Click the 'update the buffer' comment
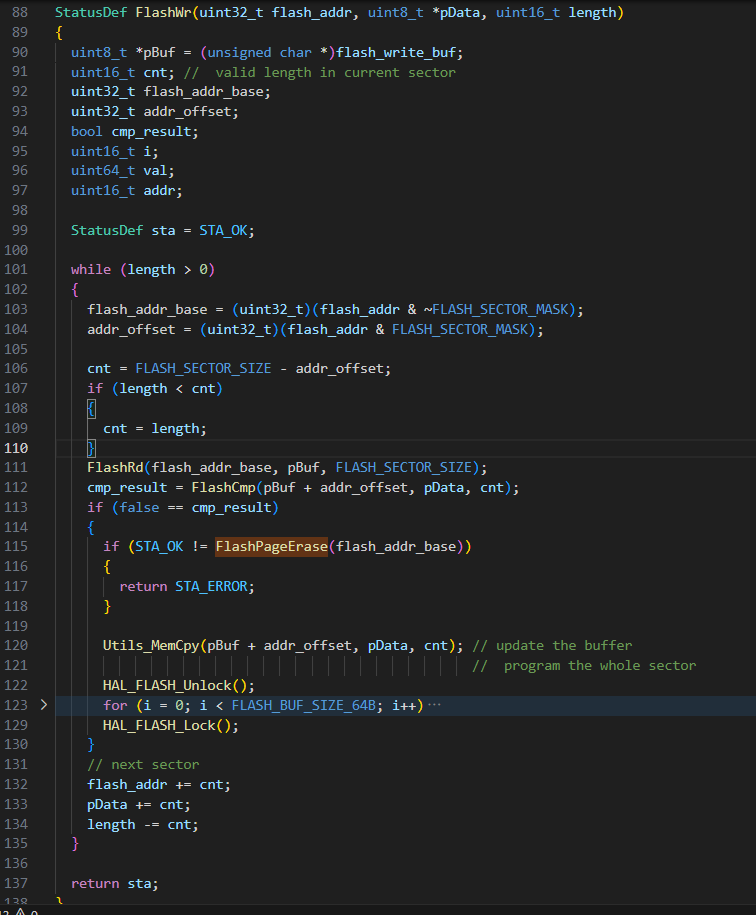 (x=552, y=646)
